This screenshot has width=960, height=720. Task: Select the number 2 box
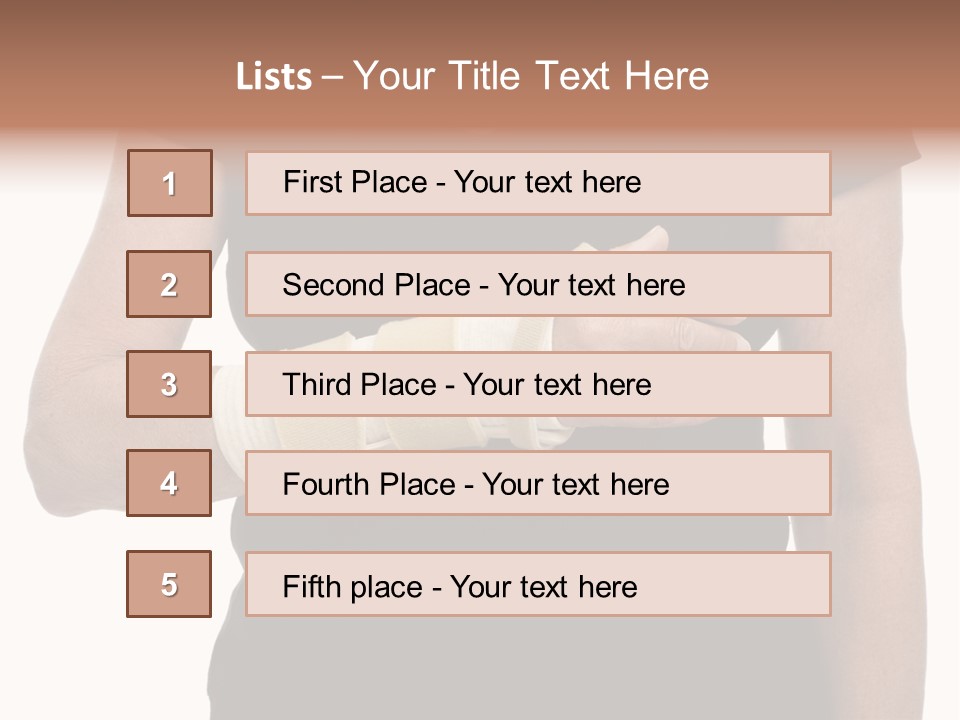click(x=169, y=284)
